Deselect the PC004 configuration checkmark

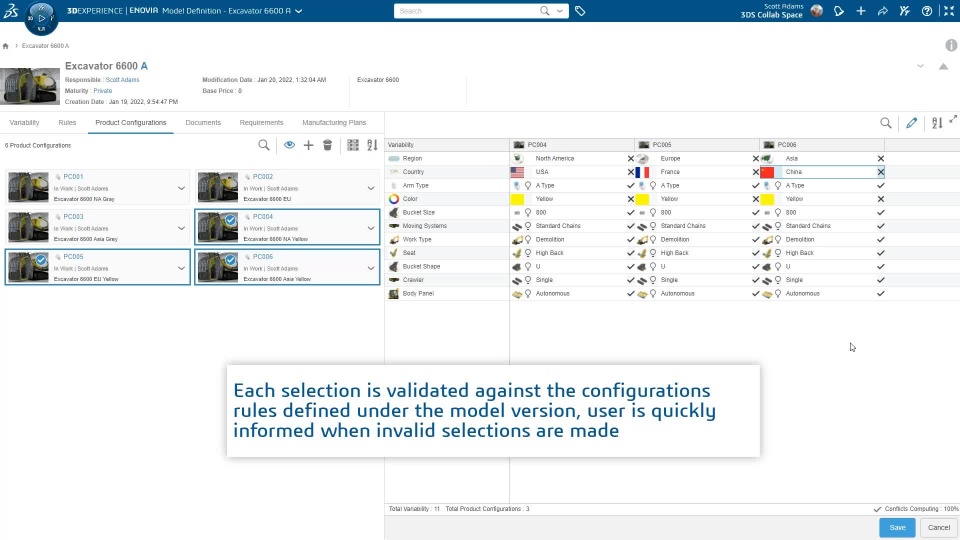click(230, 220)
